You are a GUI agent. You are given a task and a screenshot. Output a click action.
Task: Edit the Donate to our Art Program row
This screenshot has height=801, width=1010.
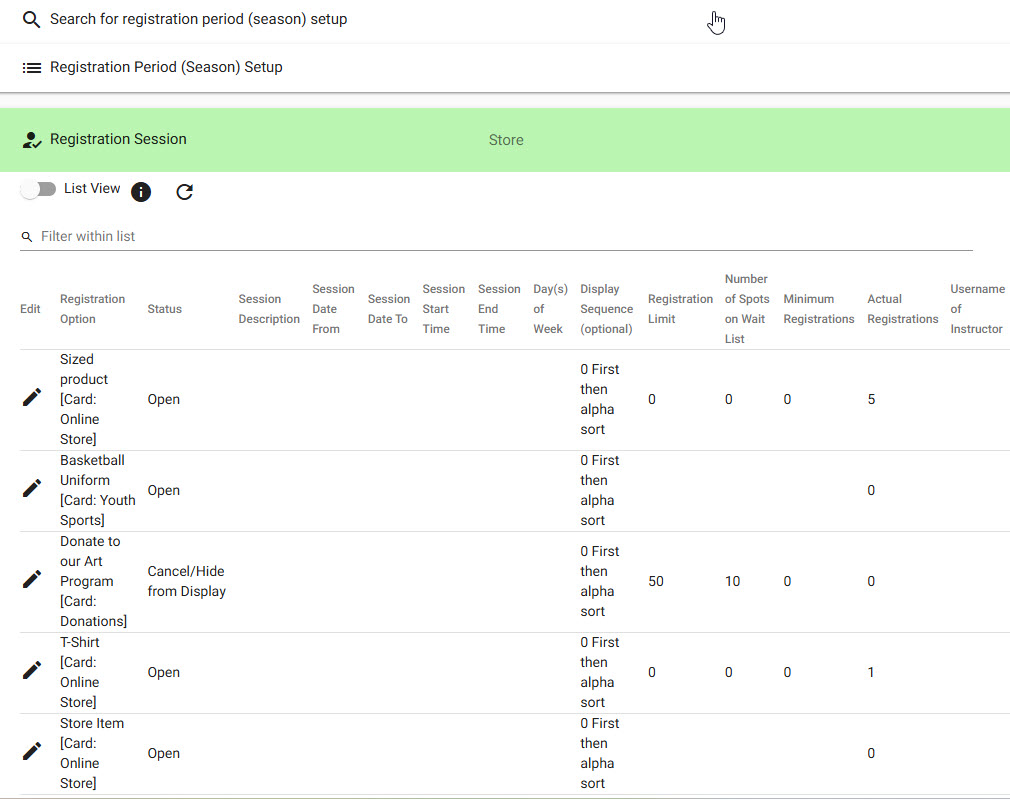click(32, 580)
